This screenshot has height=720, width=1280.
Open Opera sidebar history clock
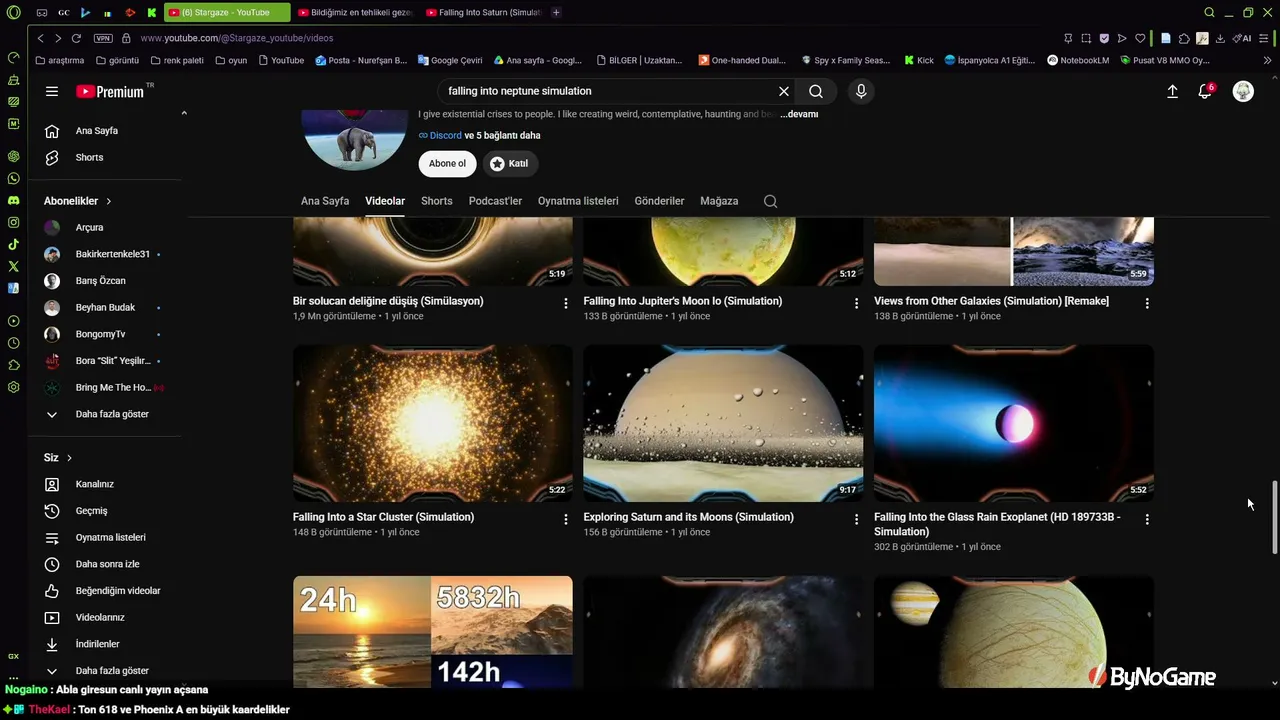coord(14,343)
